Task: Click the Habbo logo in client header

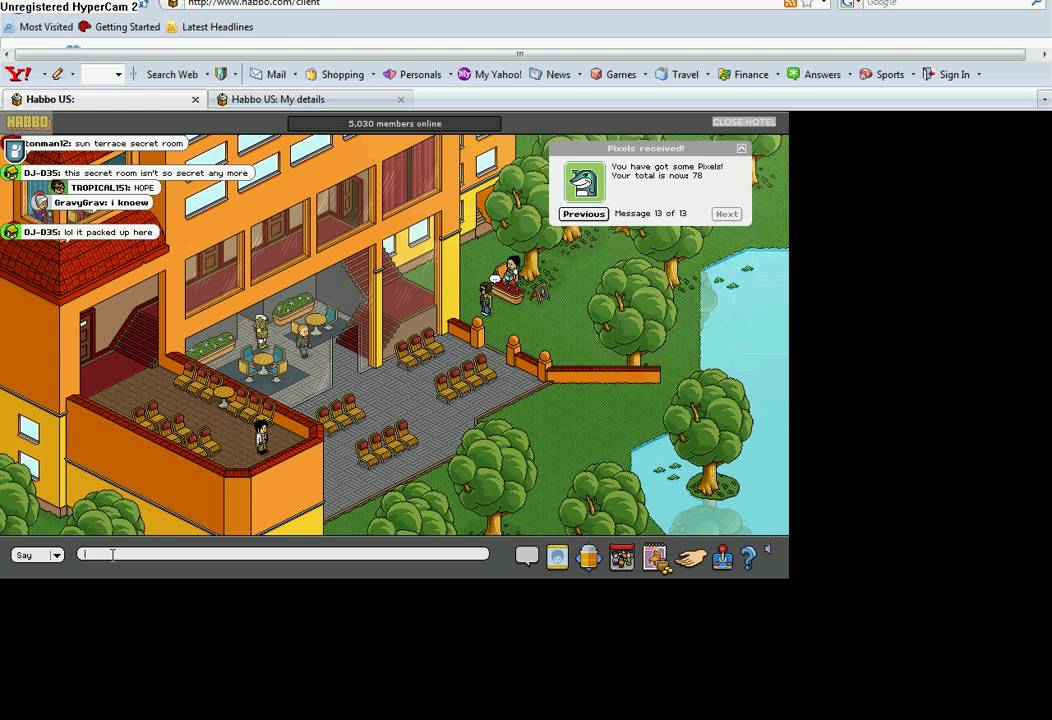Action: point(28,122)
